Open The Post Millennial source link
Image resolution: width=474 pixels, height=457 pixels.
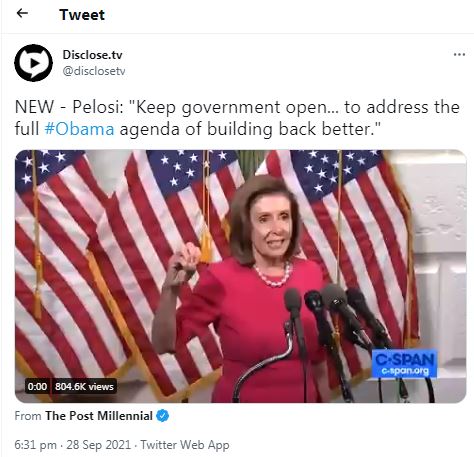99,416
